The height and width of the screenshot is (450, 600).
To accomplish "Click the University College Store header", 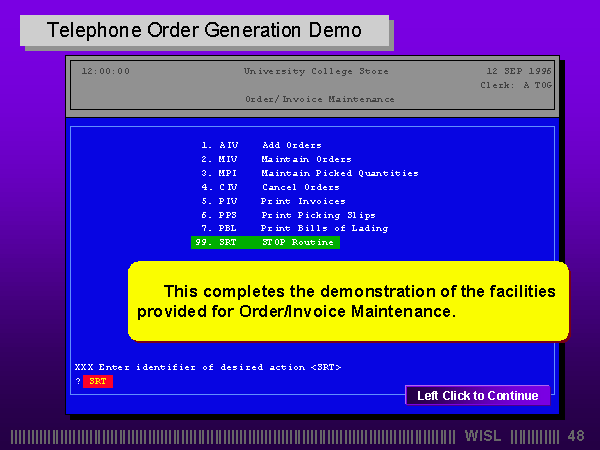I will coord(316,71).
